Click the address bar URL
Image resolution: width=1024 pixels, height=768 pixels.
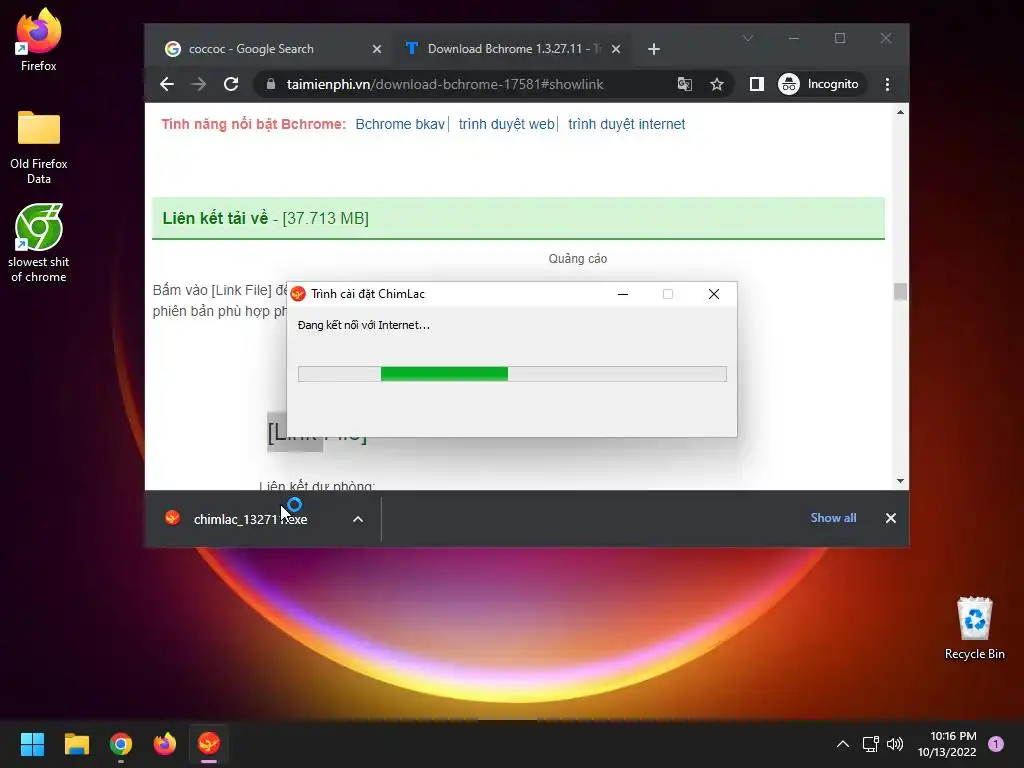click(x=445, y=84)
